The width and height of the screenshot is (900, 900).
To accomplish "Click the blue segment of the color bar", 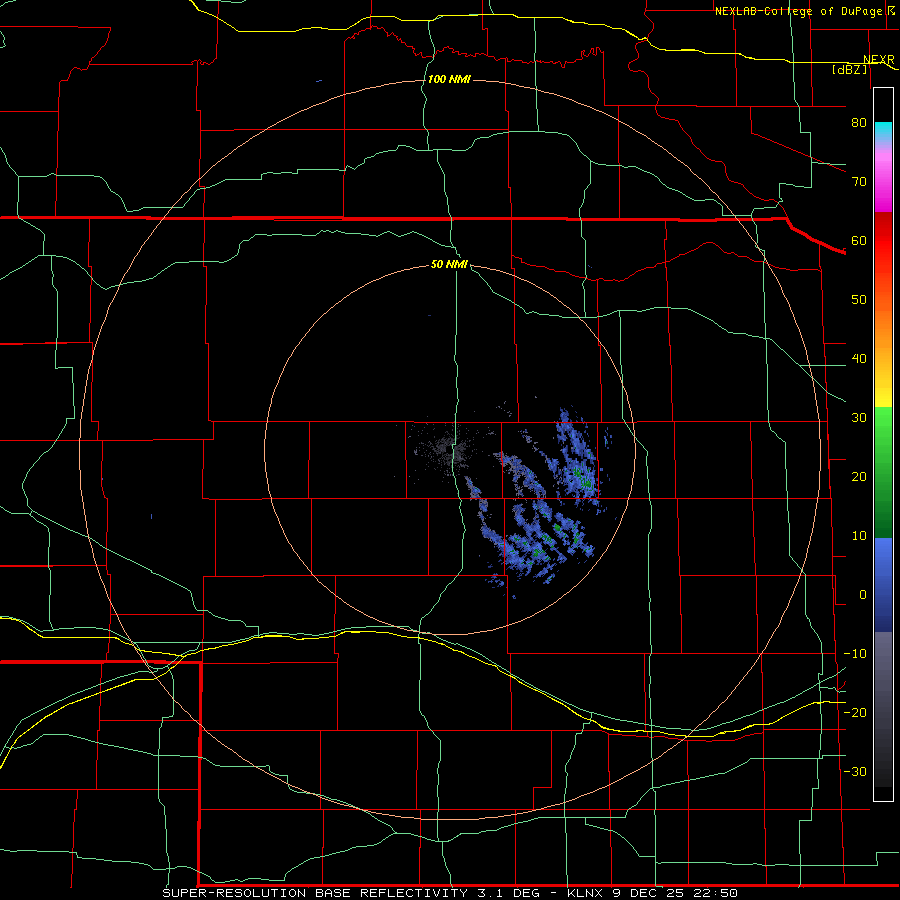I will (x=883, y=584).
